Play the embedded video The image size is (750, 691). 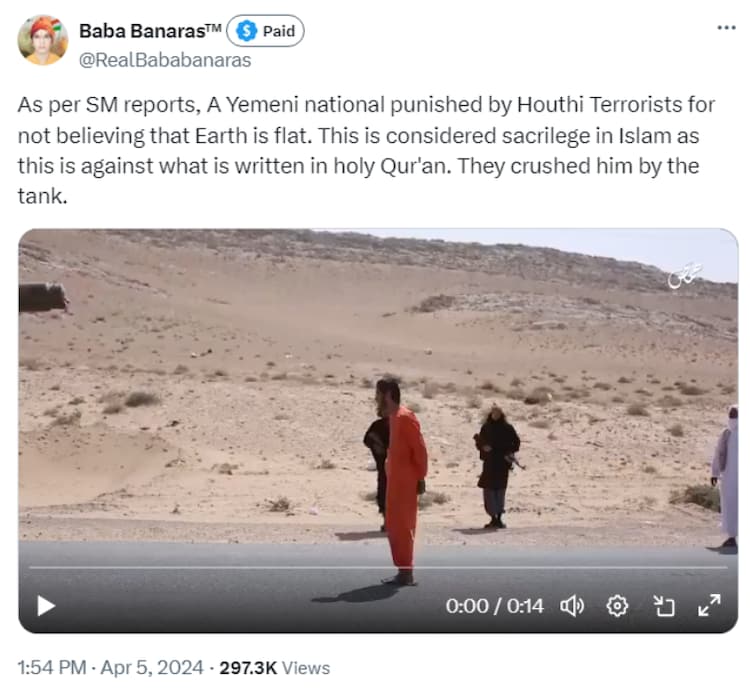pos(46,606)
